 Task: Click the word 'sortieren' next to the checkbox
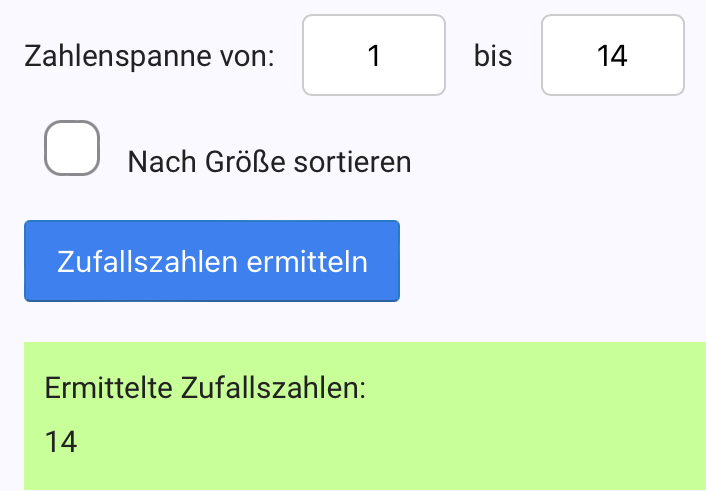(x=352, y=162)
